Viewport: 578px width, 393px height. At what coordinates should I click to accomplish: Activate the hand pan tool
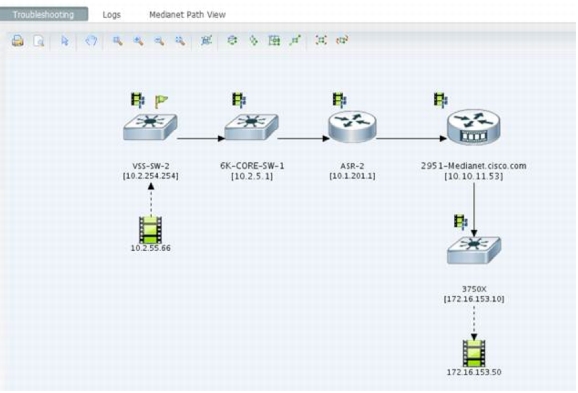point(91,41)
